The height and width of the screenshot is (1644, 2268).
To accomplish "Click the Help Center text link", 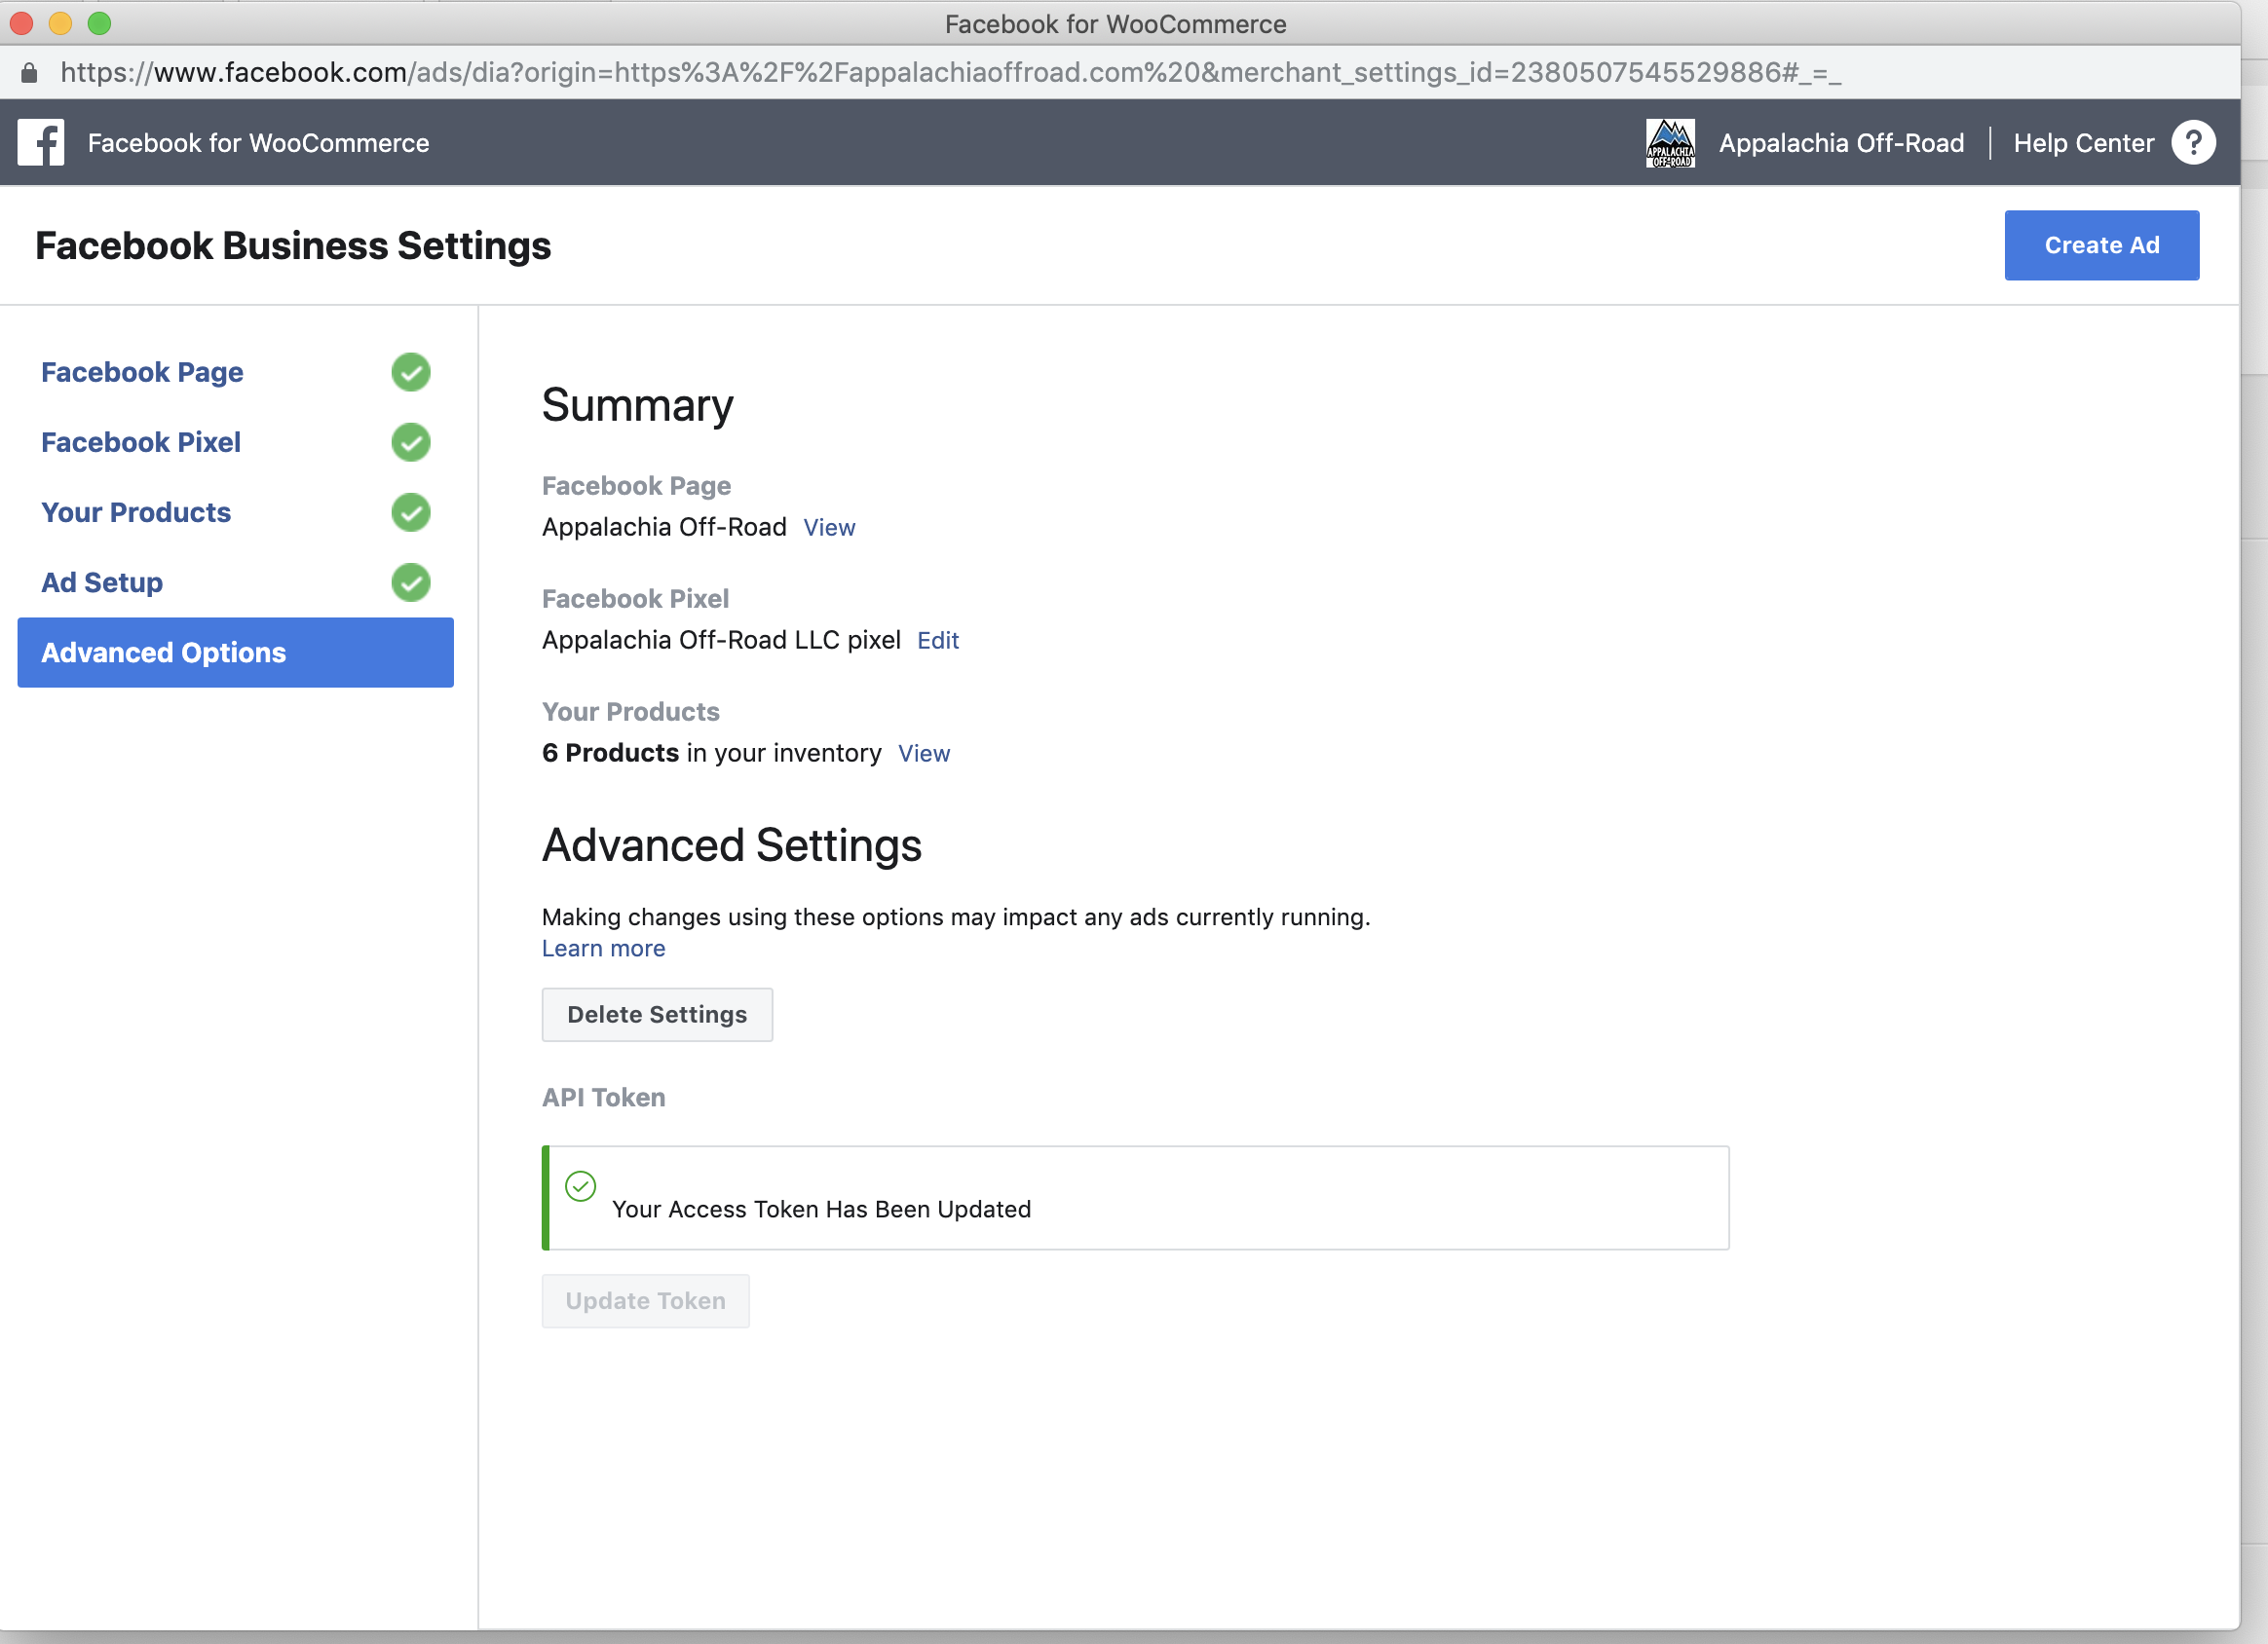I will [2083, 143].
